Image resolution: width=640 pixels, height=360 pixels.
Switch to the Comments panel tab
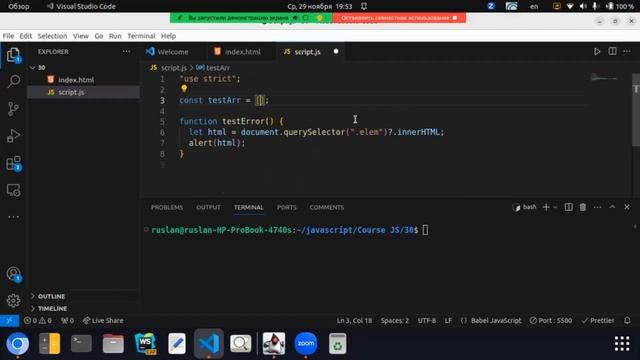pos(327,207)
